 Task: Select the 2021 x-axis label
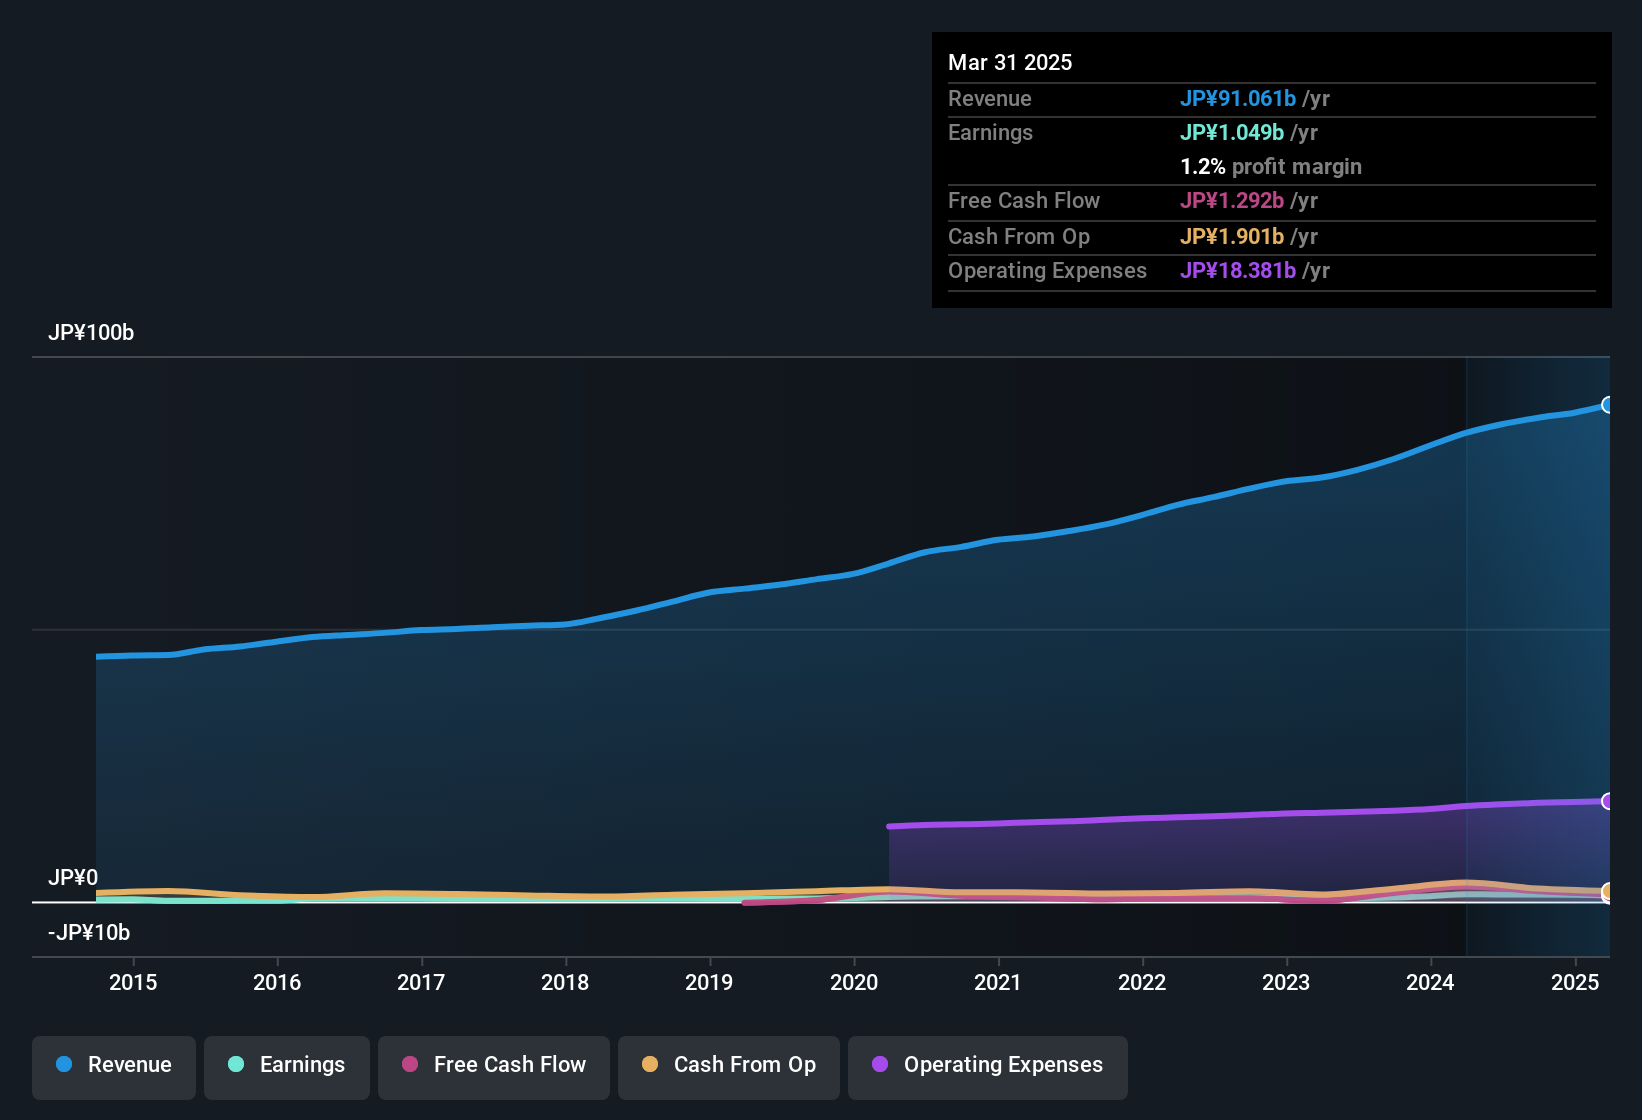(x=998, y=982)
